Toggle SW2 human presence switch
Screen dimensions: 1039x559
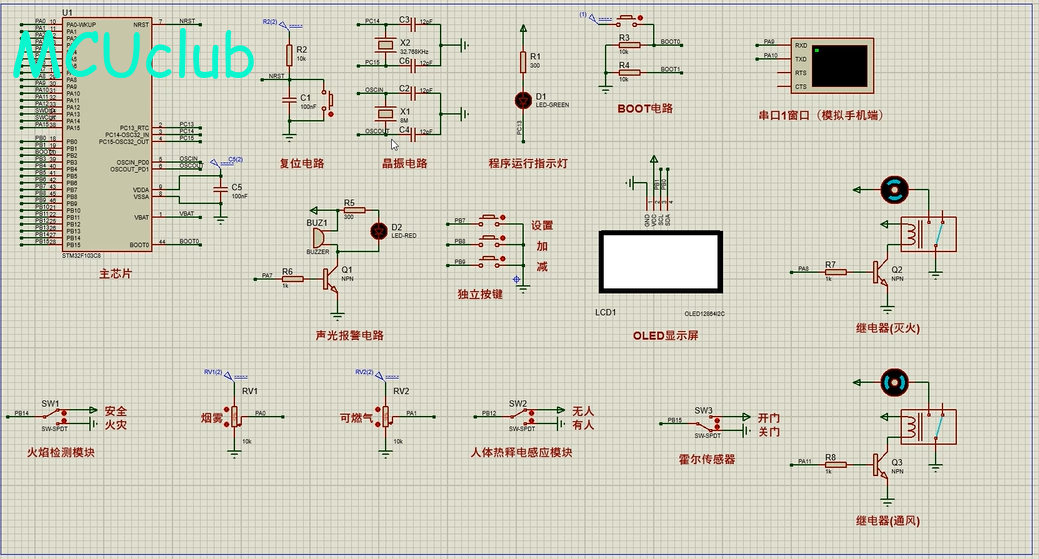pyautogui.click(x=522, y=417)
